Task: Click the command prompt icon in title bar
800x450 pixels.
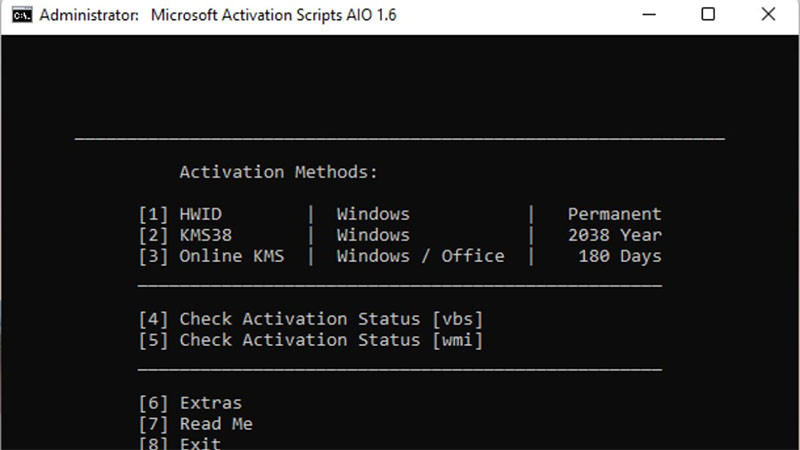Action: pos(22,15)
